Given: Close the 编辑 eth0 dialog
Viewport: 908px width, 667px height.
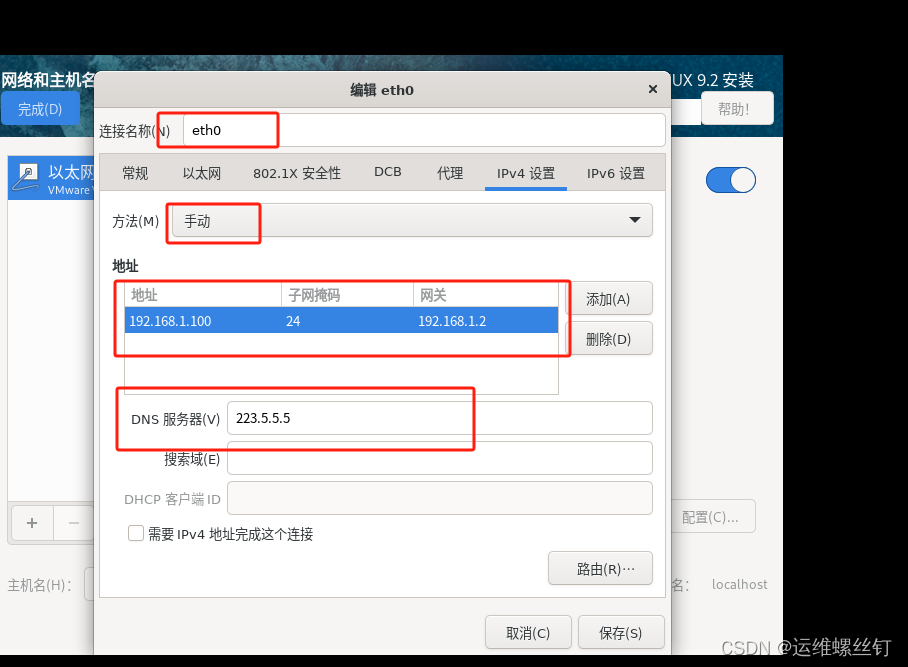Looking at the screenshot, I should (653, 89).
